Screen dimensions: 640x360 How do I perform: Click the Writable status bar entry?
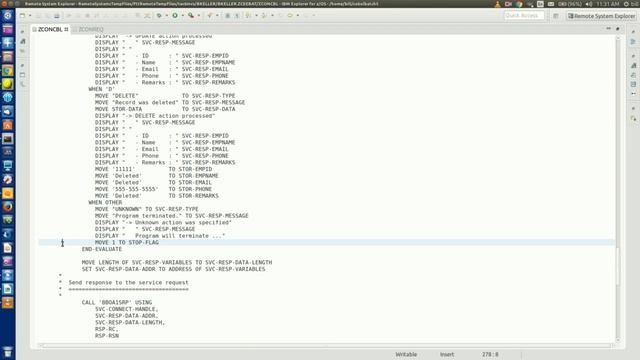pos(406,354)
